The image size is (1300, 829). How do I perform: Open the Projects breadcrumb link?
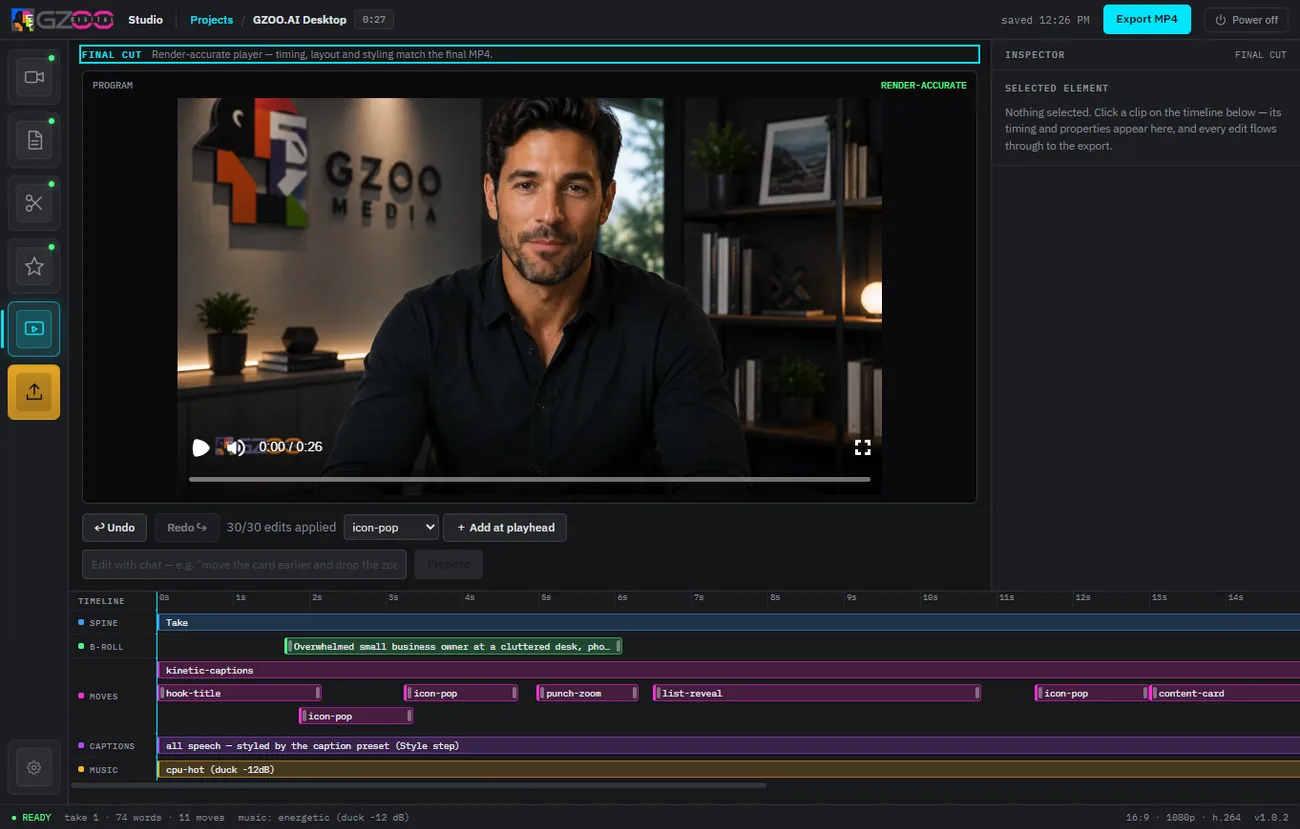point(211,19)
